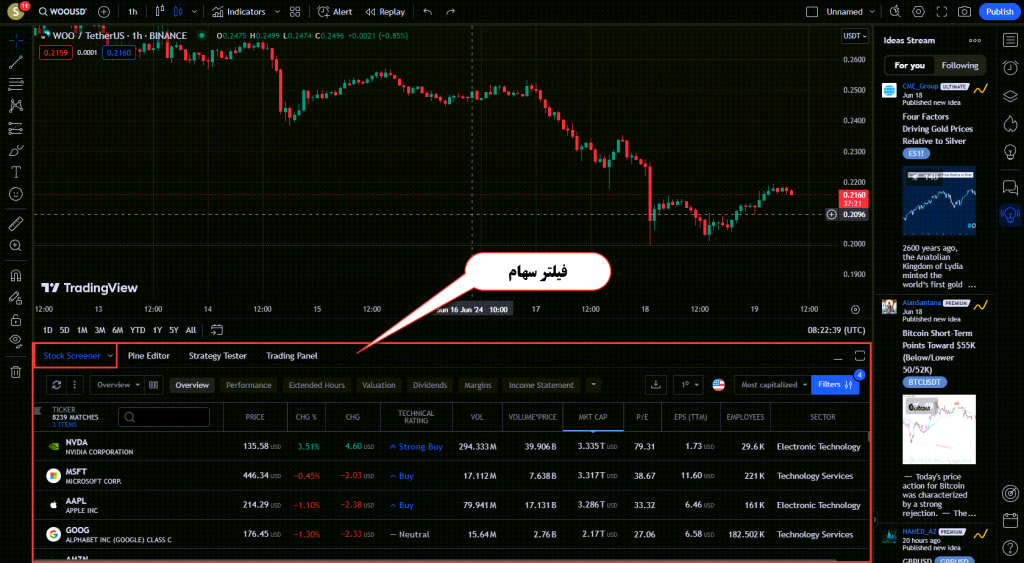Image resolution: width=1024 pixels, height=563 pixels.
Task: Open the NVDA Nvidia Corporation row
Action: pyautogui.click(x=451, y=447)
